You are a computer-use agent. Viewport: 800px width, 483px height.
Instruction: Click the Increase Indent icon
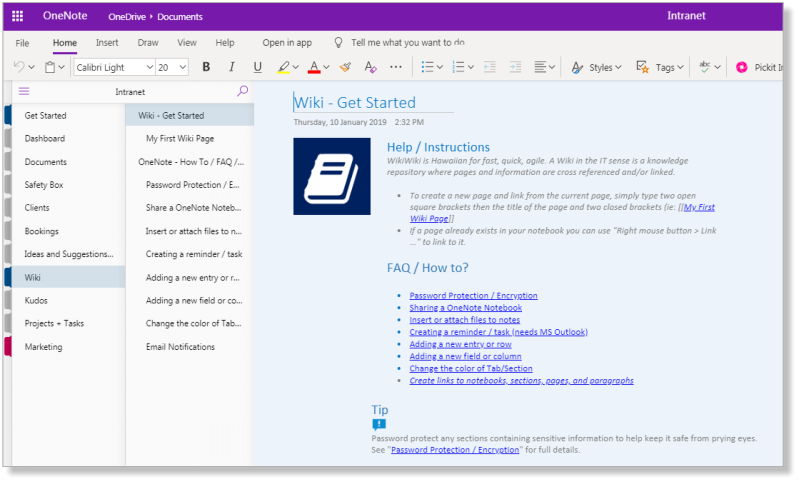(515, 67)
